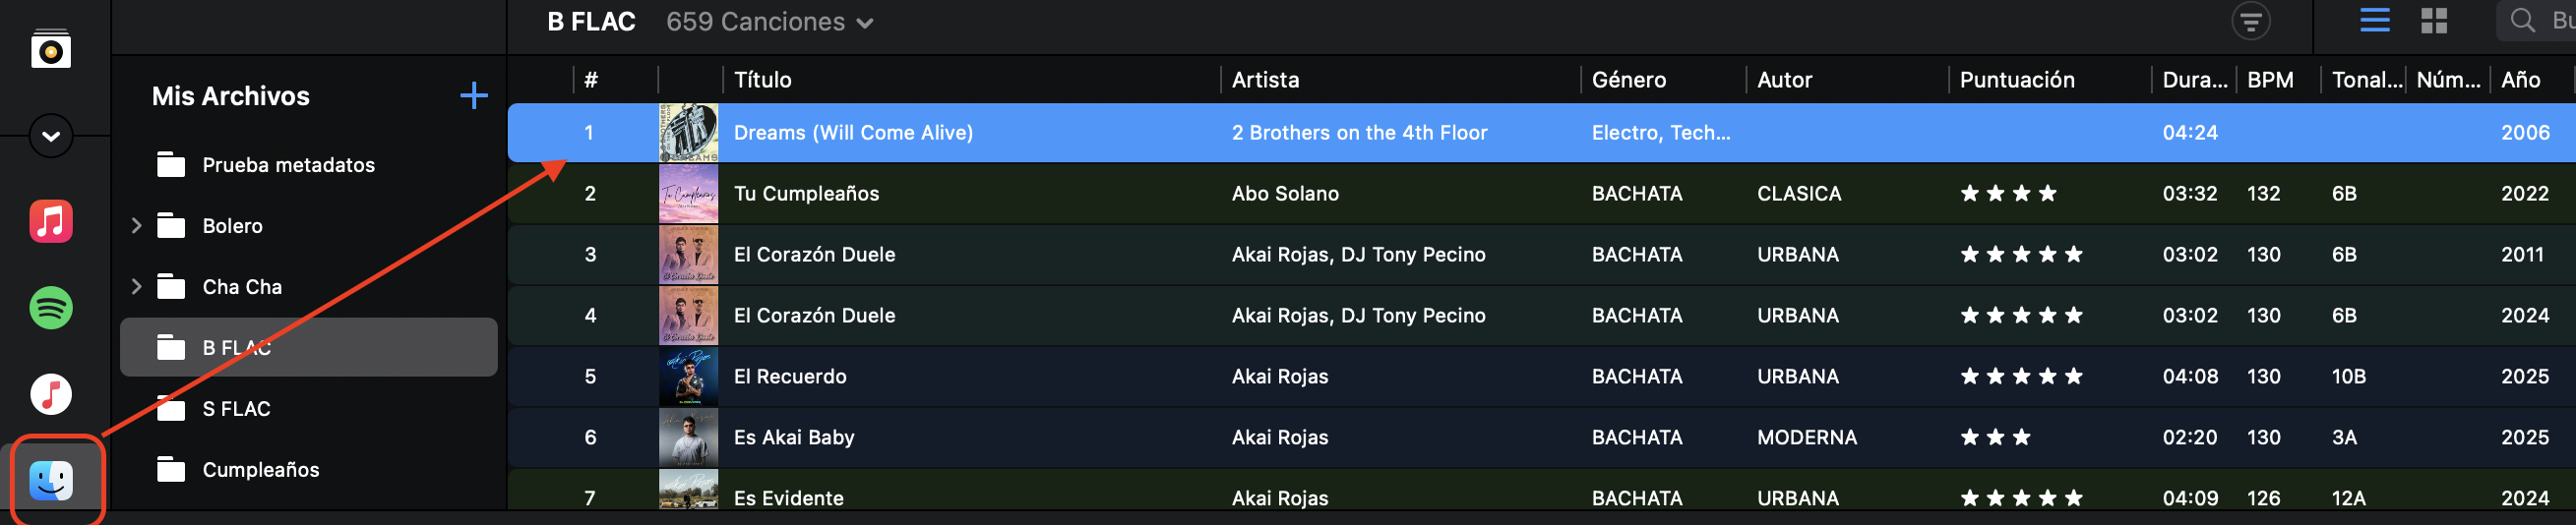Click the vinyl record icon at top
Screen dimensions: 2576x525
(51, 50)
